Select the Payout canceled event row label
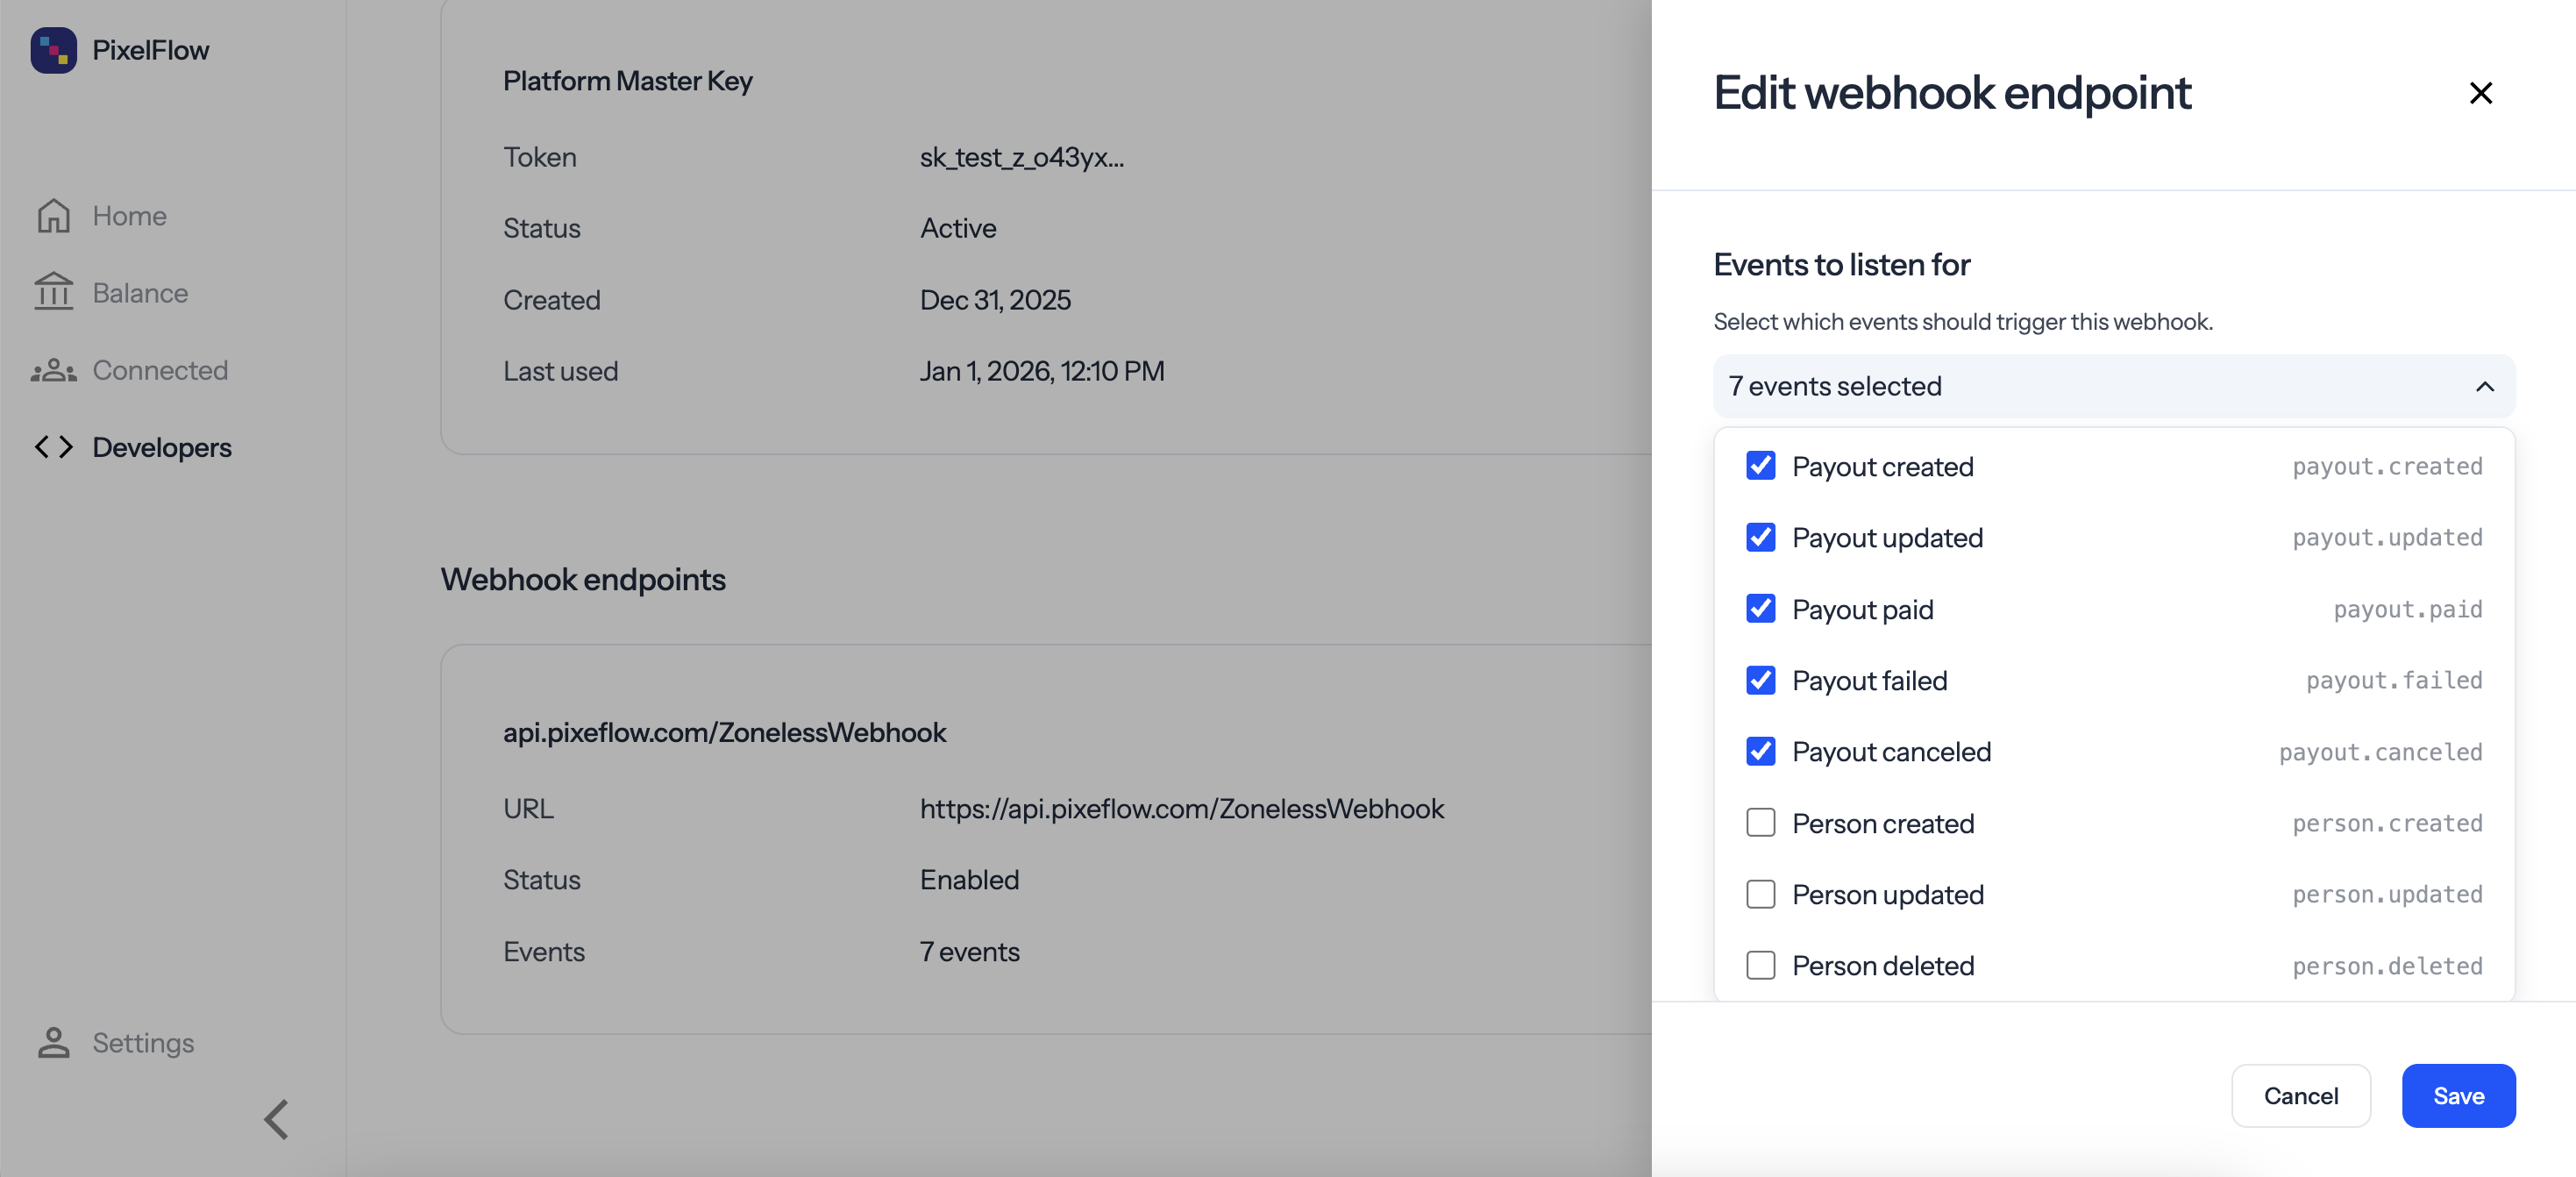This screenshot has height=1177, width=2576. (1891, 752)
